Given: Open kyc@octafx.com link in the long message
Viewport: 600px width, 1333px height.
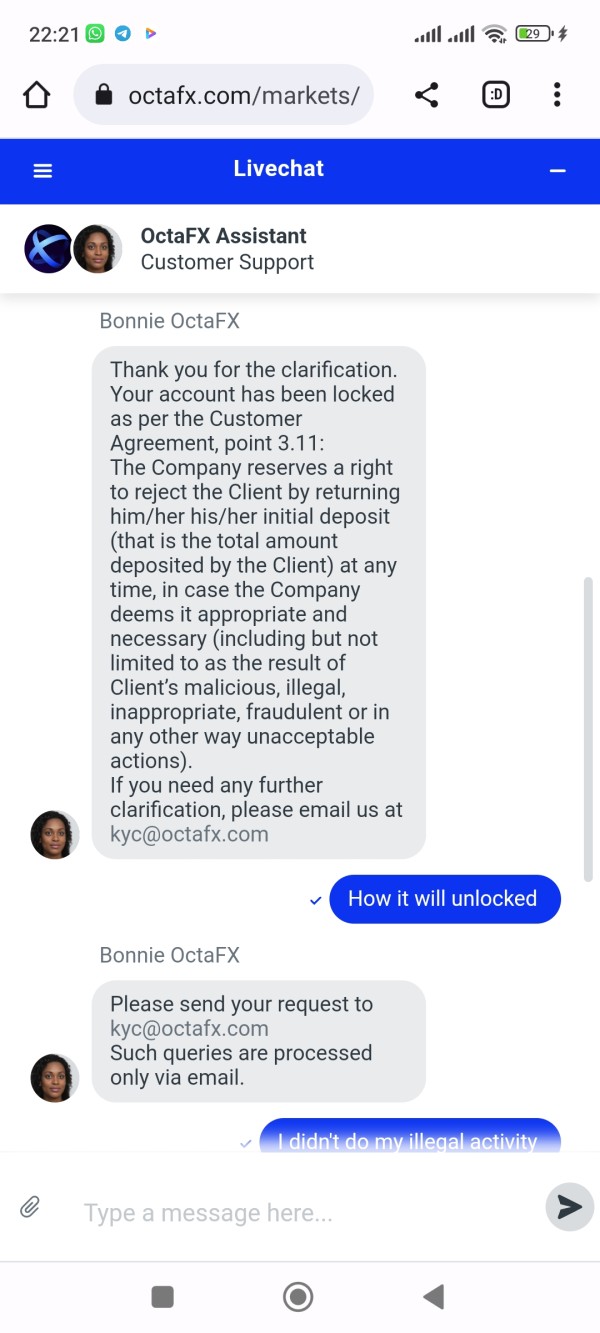Looking at the screenshot, I should [189, 834].
